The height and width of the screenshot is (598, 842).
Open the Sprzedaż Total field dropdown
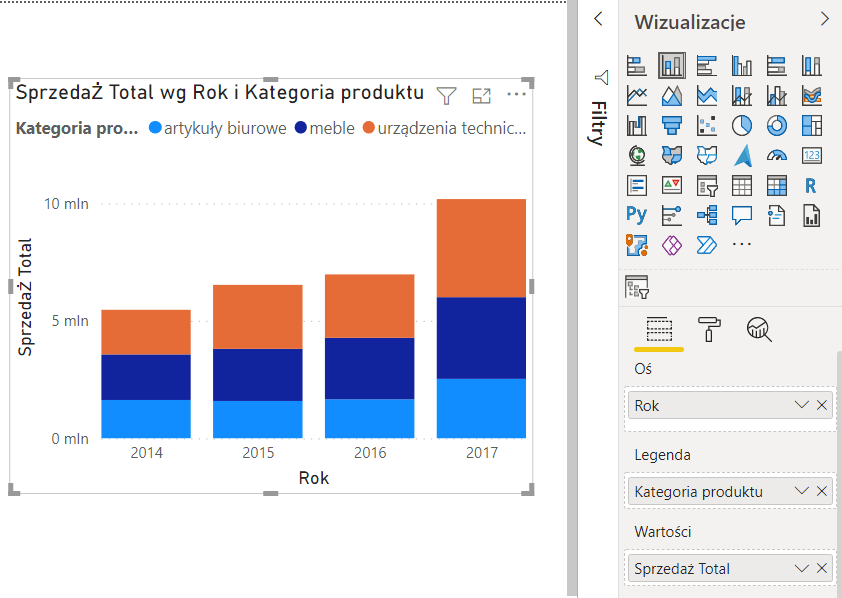pos(800,568)
